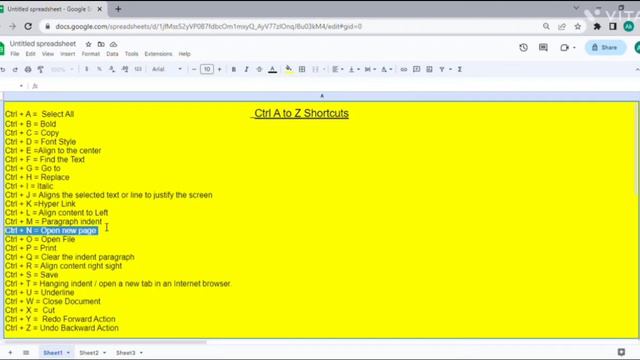Rename the Untitled spreadsheet title
The width and height of the screenshot is (640, 360).
click(x=43, y=44)
